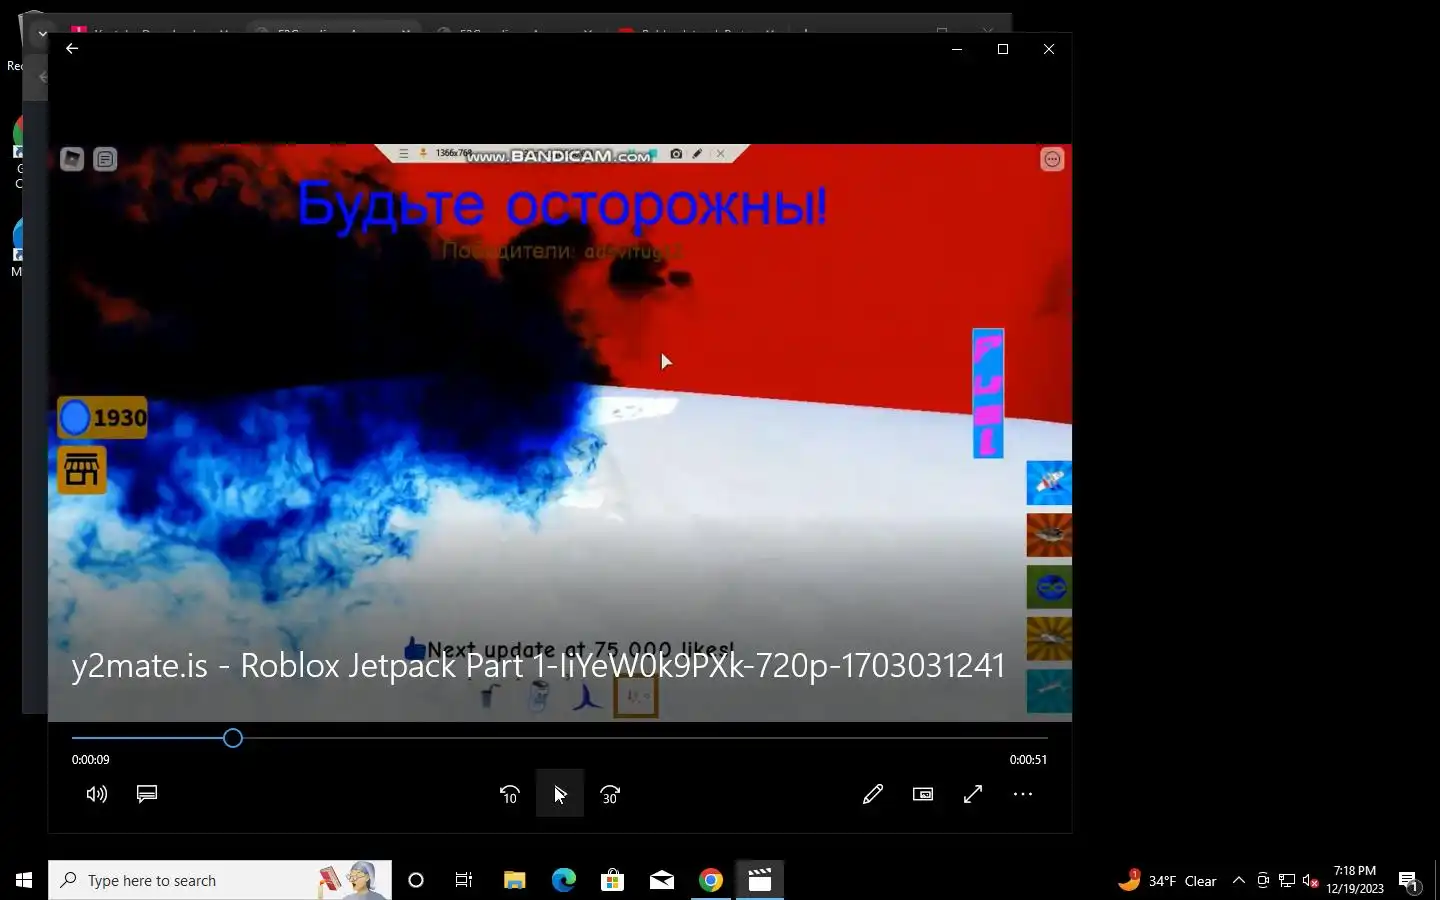Expand the hidden system tray icons
Screen dimensions: 1440x900
[1239, 880]
